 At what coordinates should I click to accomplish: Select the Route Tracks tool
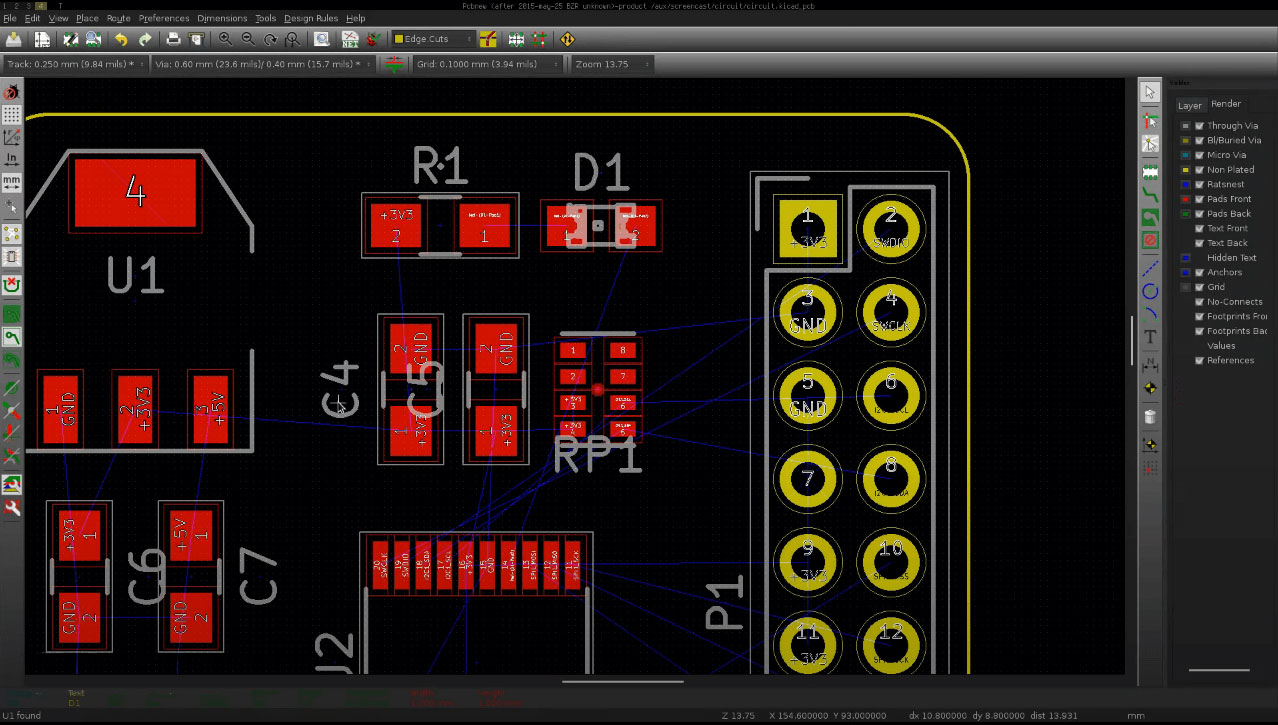1150,193
